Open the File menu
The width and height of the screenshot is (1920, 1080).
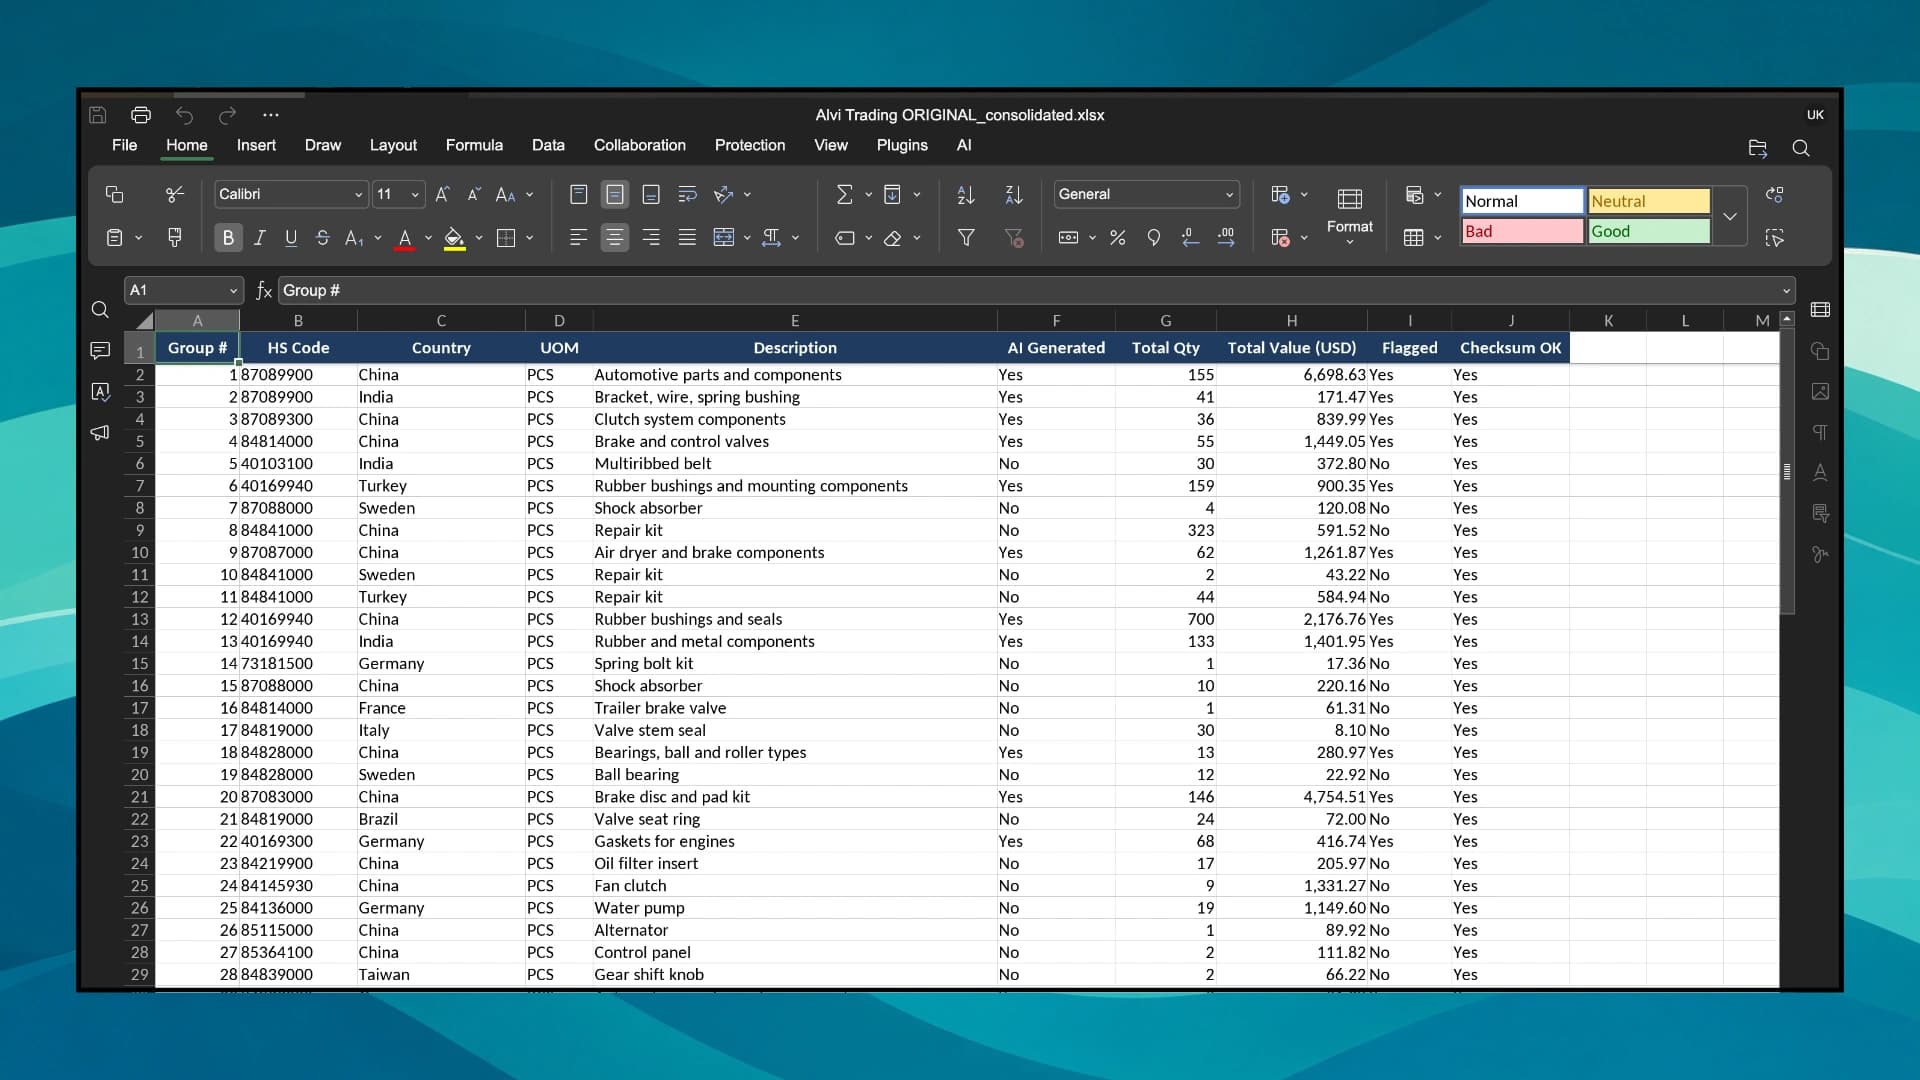coord(125,145)
